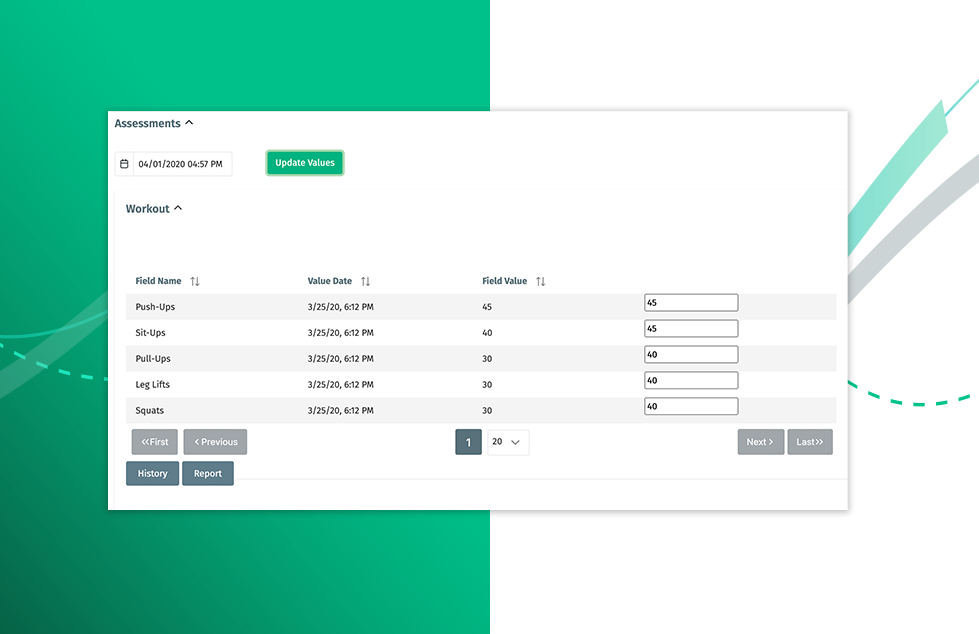Viewport: 979px width, 634px height.
Task: Sort by Value Date column arrows
Action: point(366,282)
